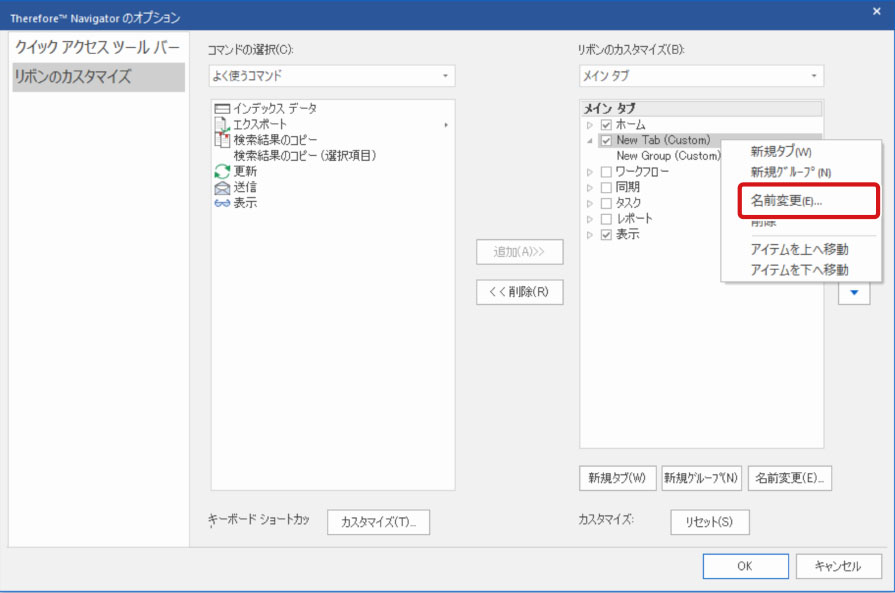The height and width of the screenshot is (593, 895).
Task: Uncheck the ホーム tab checkbox
Action: 606,125
